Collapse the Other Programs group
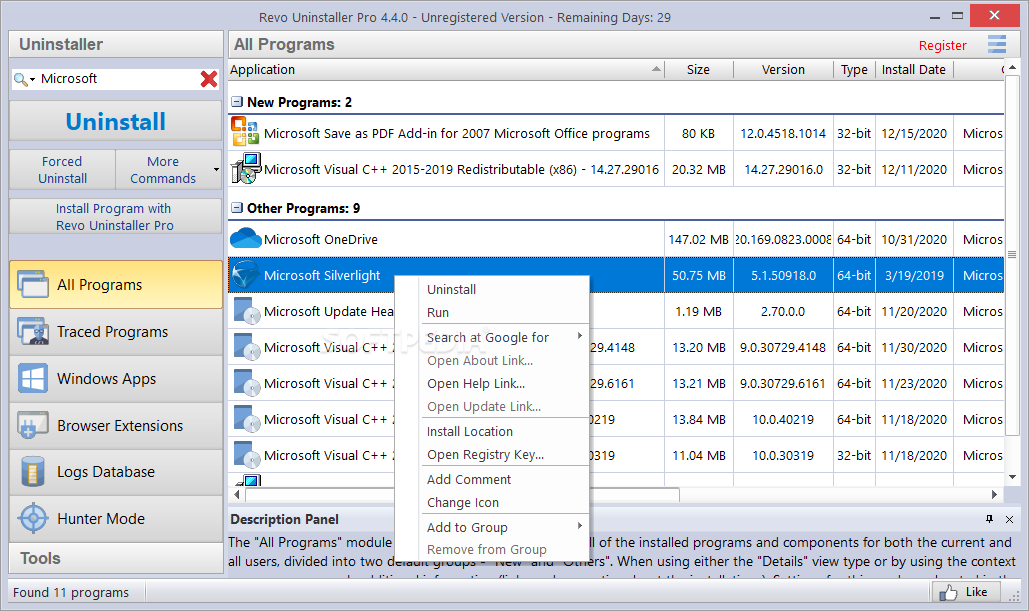This screenshot has width=1029, height=611. tap(238, 208)
